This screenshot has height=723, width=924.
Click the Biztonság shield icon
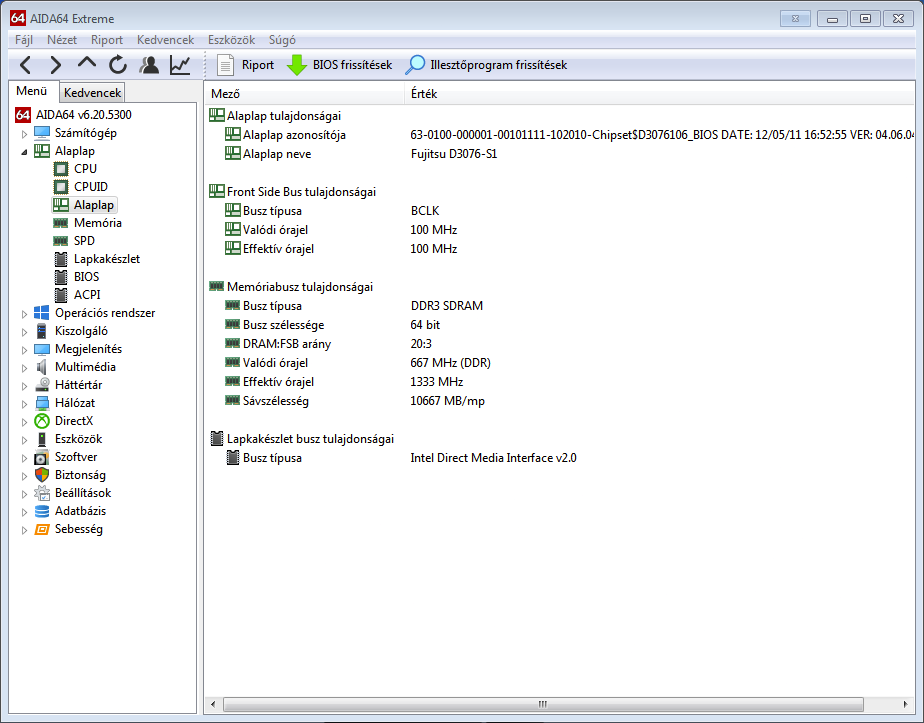coord(42,475)
